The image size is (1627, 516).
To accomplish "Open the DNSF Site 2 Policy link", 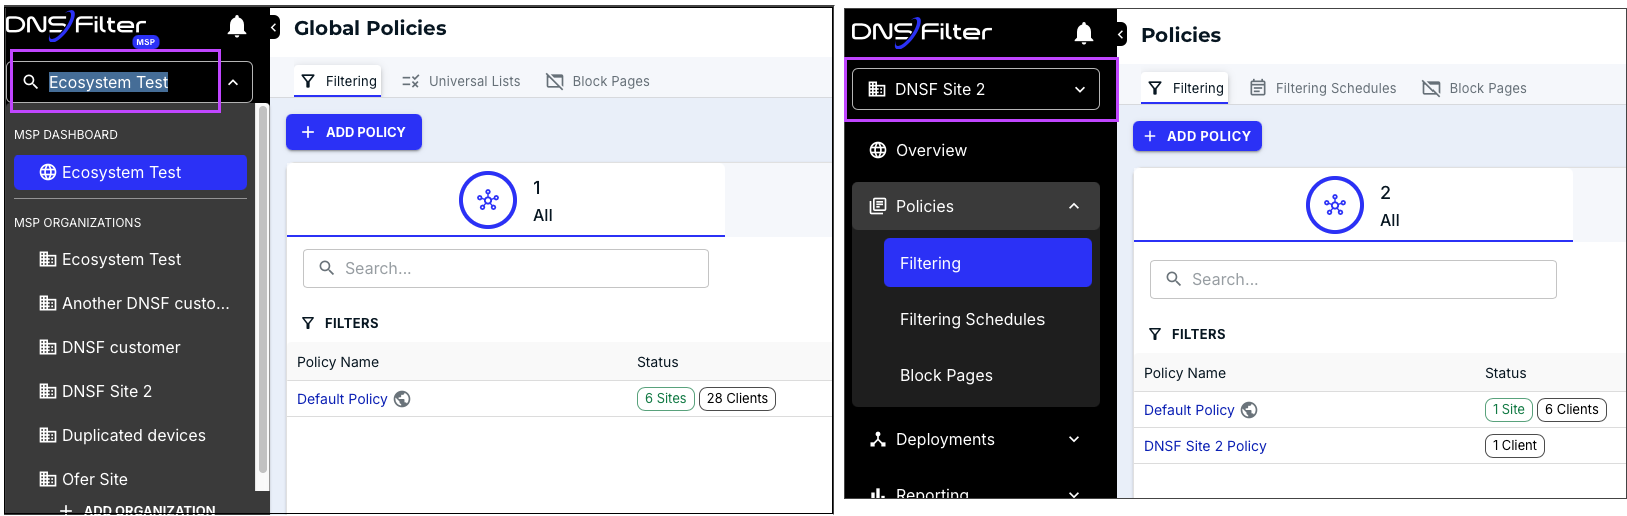I will (x=1204, y=446).
